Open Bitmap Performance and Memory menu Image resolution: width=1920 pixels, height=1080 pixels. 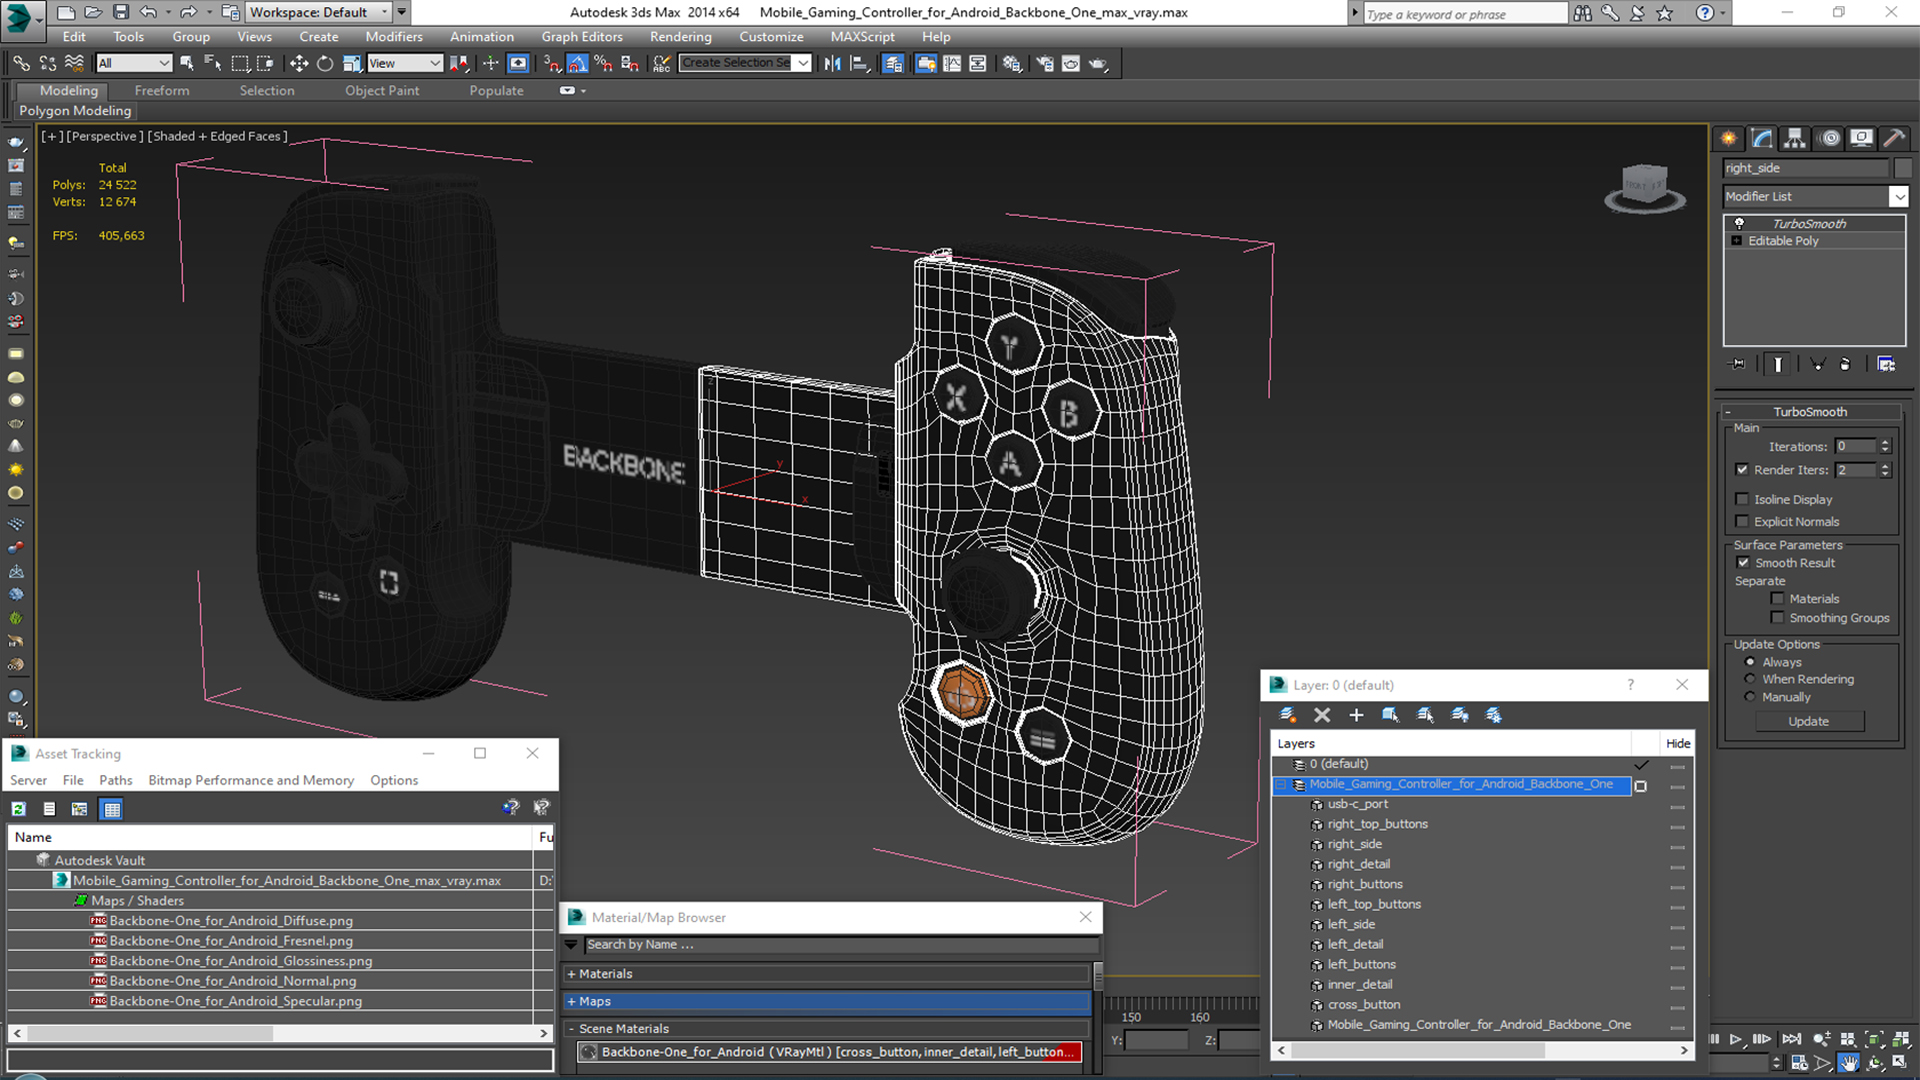pos(251,780)
